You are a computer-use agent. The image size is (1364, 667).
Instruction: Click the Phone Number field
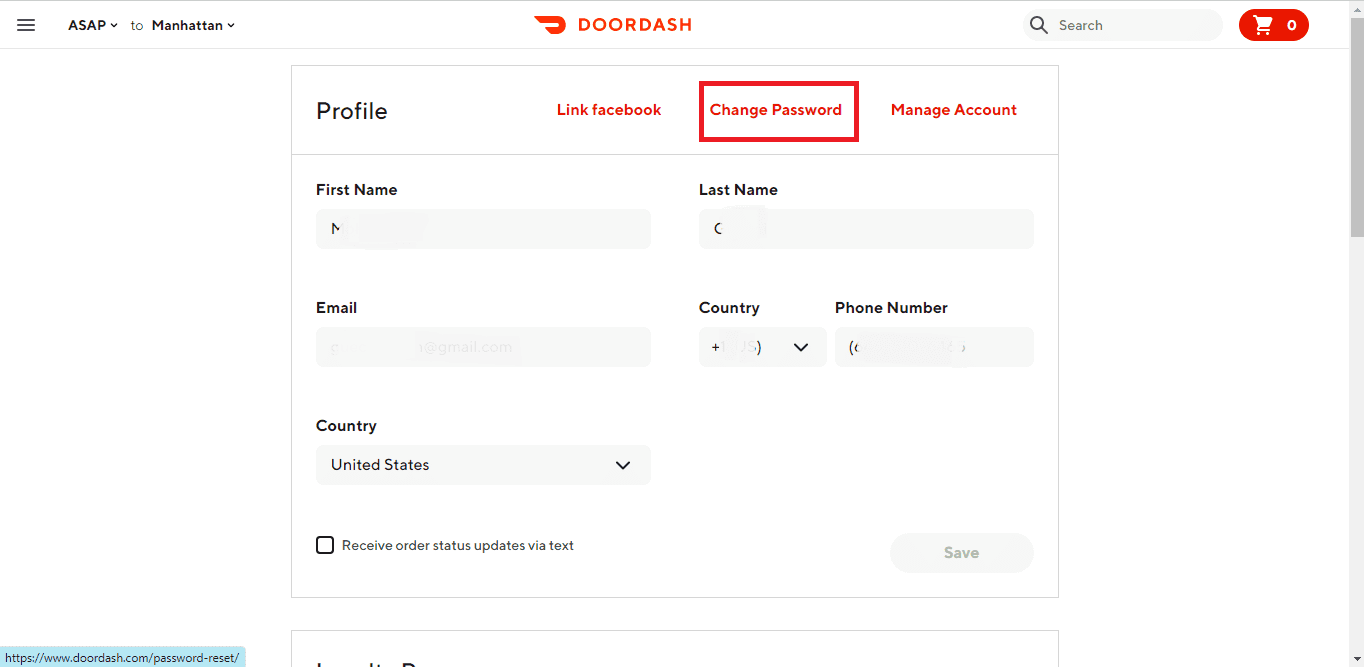coord(934,347)
